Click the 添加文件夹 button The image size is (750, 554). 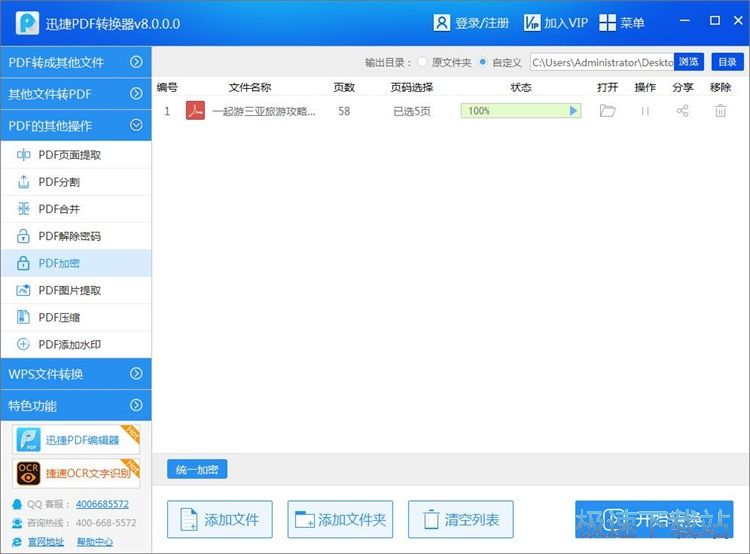pos(340,520)
